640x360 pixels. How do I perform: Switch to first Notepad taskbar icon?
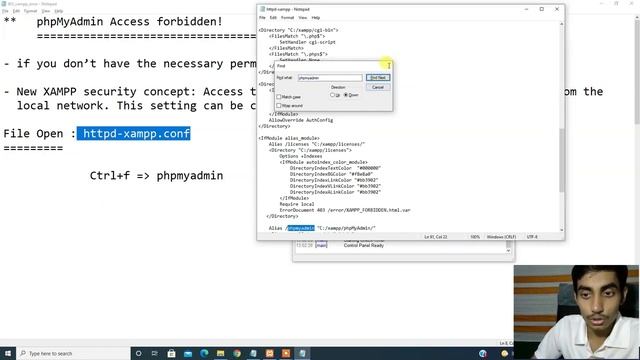coord(253,353)
